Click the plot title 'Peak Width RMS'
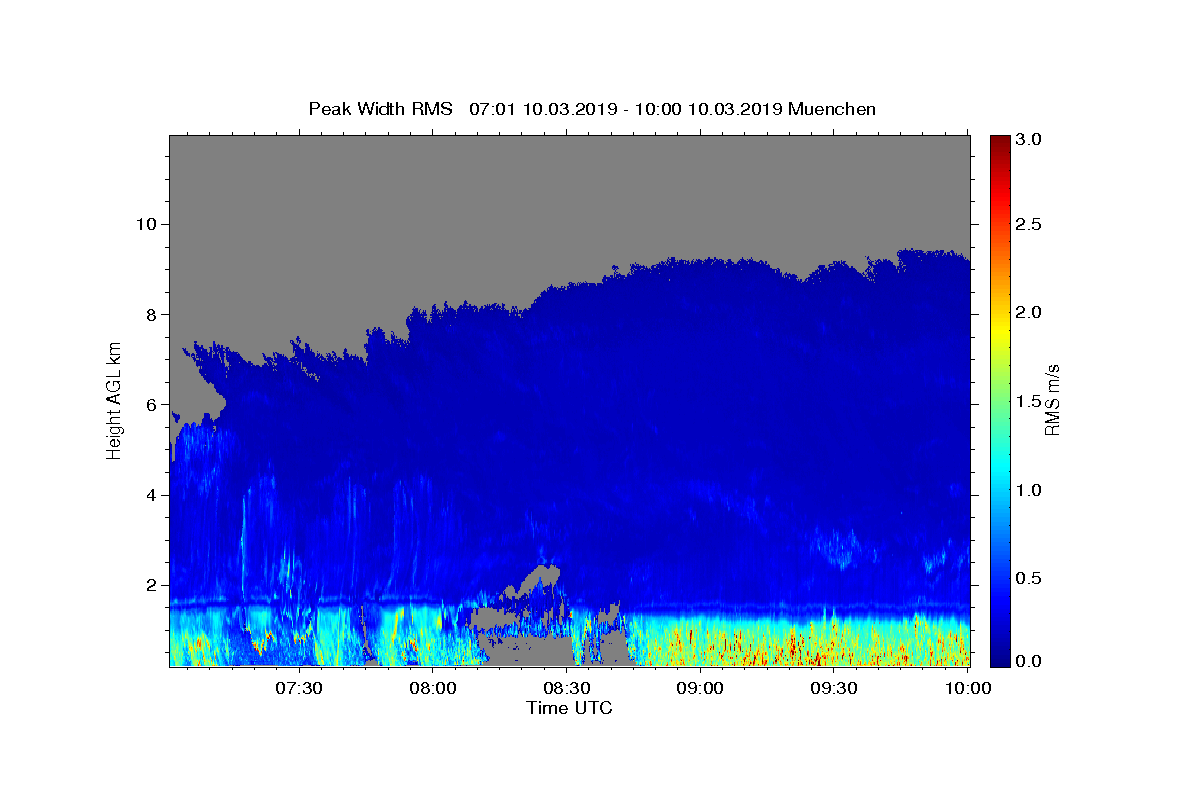 tap(381, 108)
